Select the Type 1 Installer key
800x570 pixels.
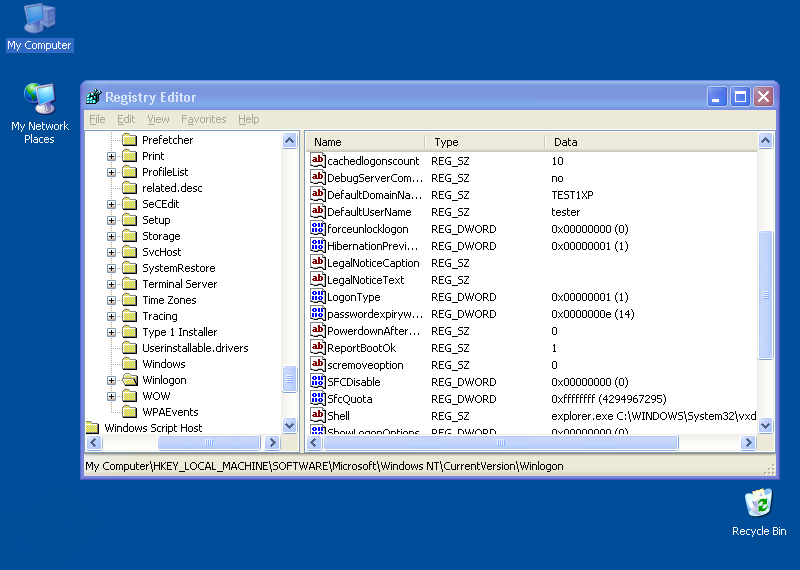(180, 332)
